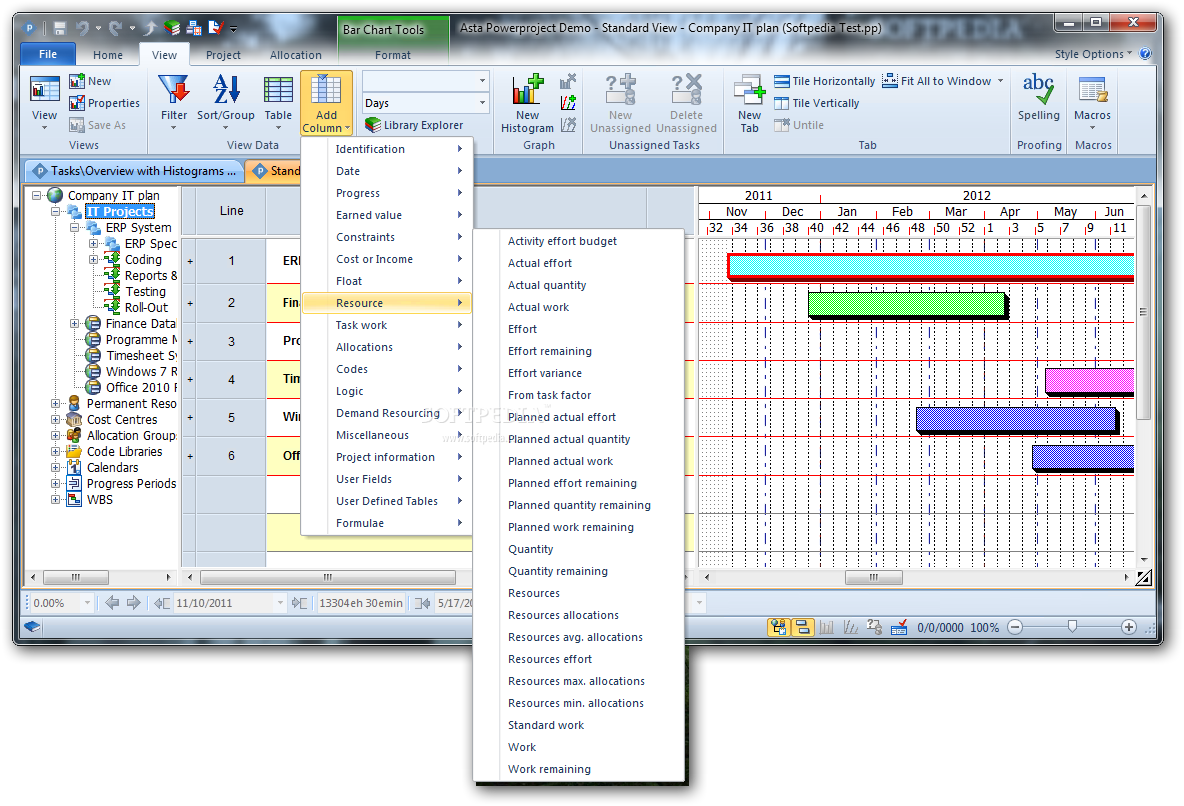The height and width of the screenshot is (806, 1184).
Task: Open the Task work submenu
Action: (387, 325)
